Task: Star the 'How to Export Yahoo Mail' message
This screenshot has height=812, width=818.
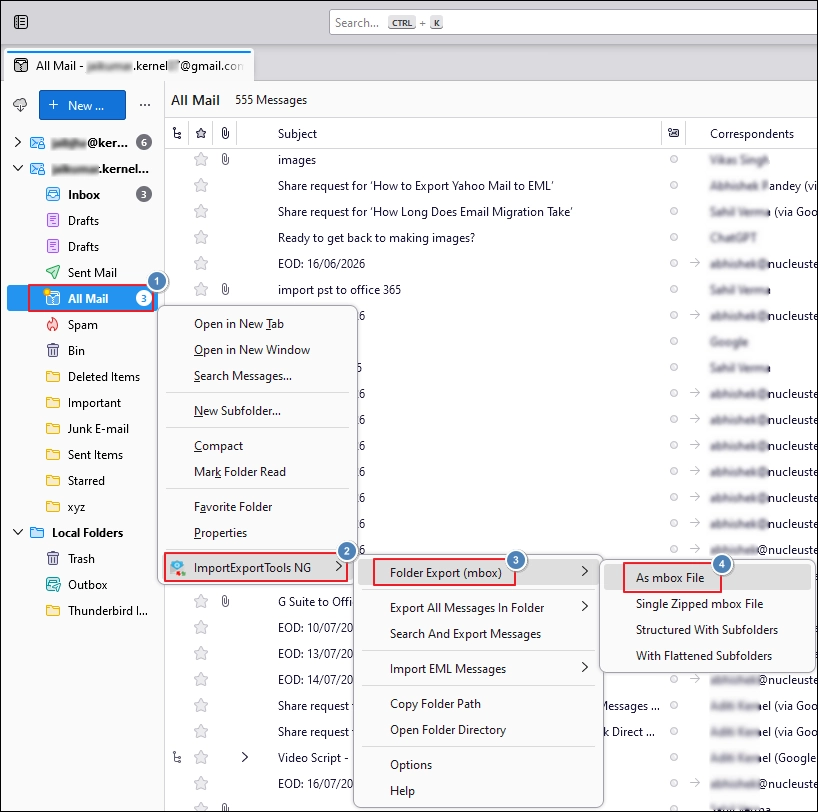Action: [201, 185]
